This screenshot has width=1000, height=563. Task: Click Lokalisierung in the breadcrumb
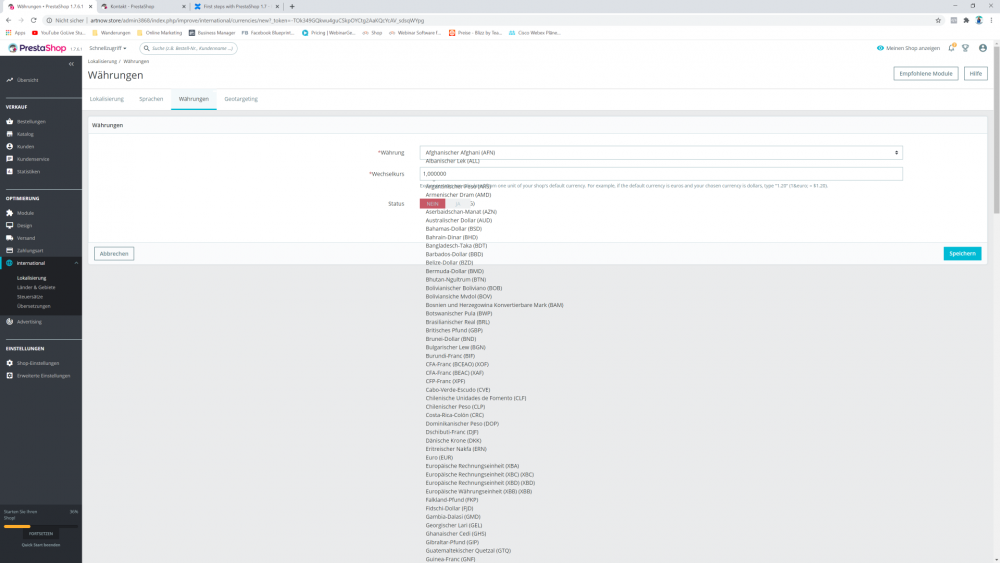click(x=102, y=61)
